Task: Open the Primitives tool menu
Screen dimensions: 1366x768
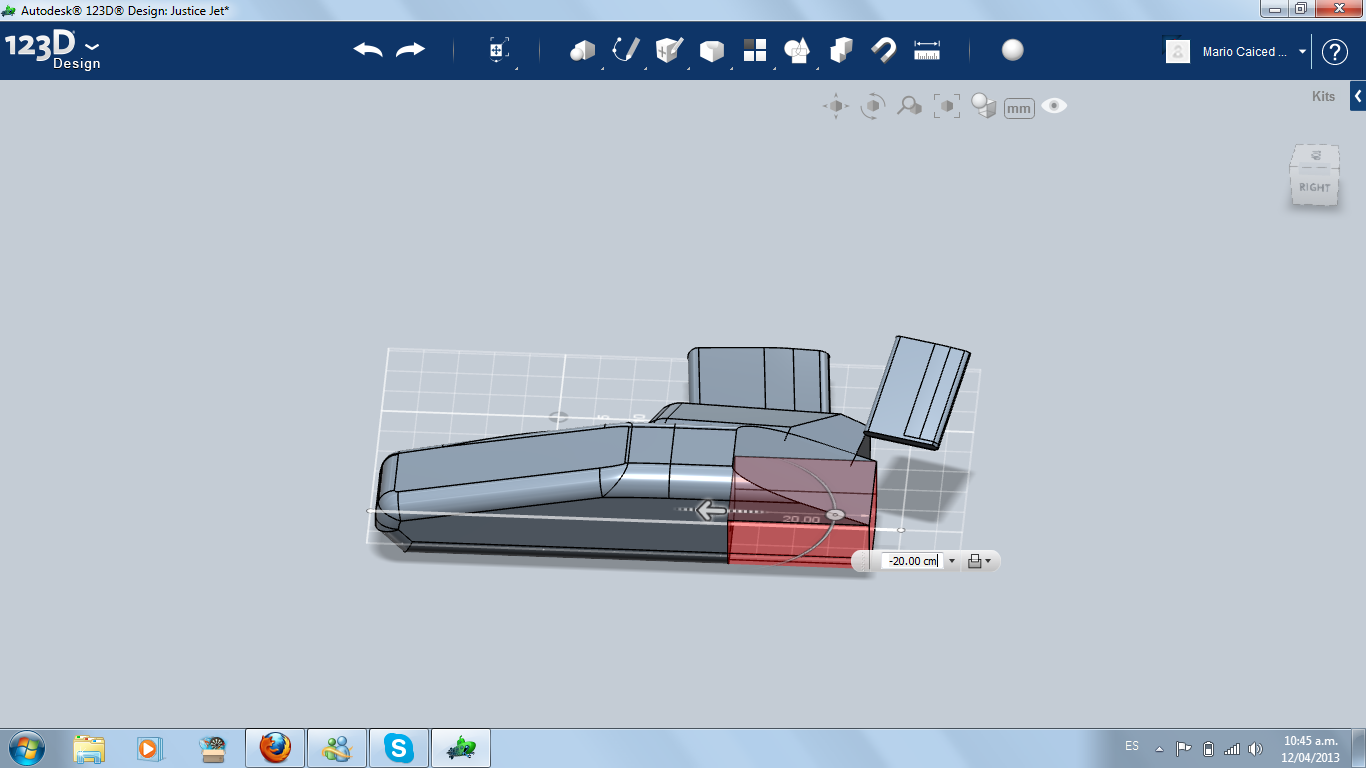Action: pyautogui.click(x=582, y=50)
